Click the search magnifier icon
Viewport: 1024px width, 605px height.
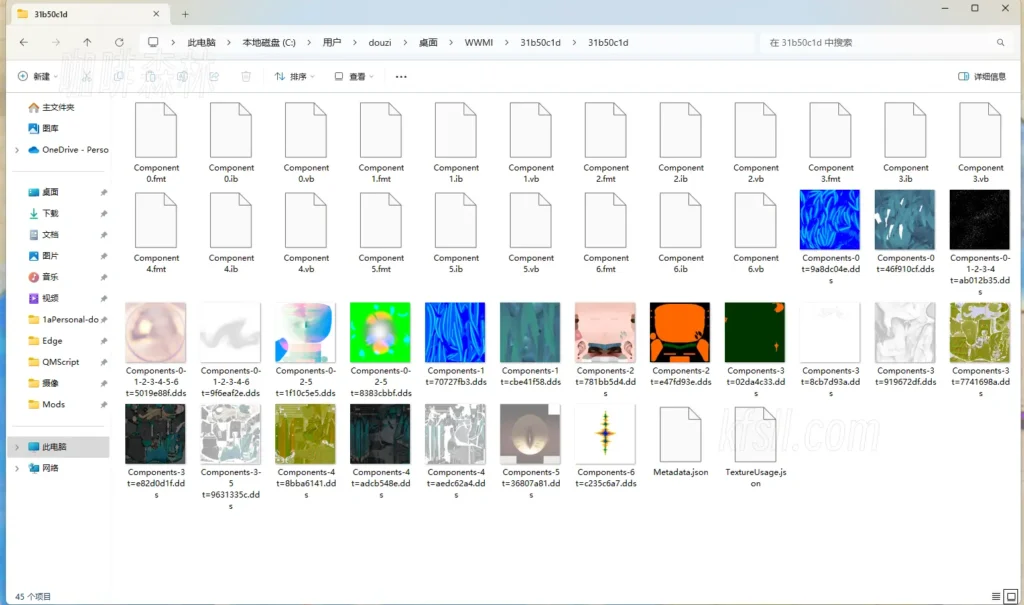[x=1001, y=42]
